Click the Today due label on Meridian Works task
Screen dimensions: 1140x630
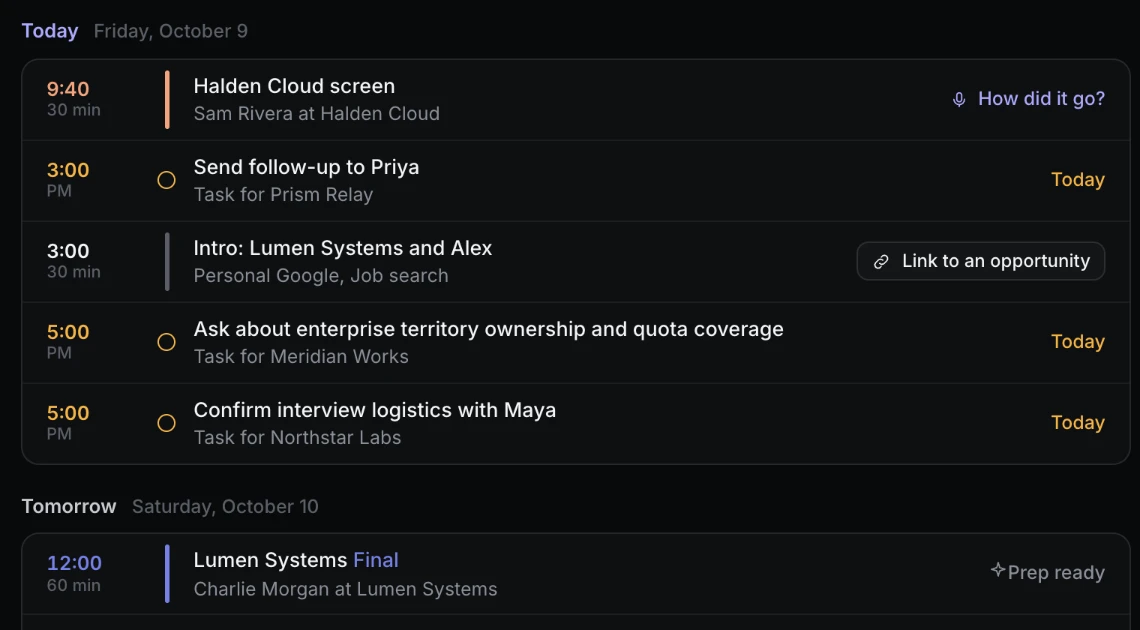[1077, 342]
